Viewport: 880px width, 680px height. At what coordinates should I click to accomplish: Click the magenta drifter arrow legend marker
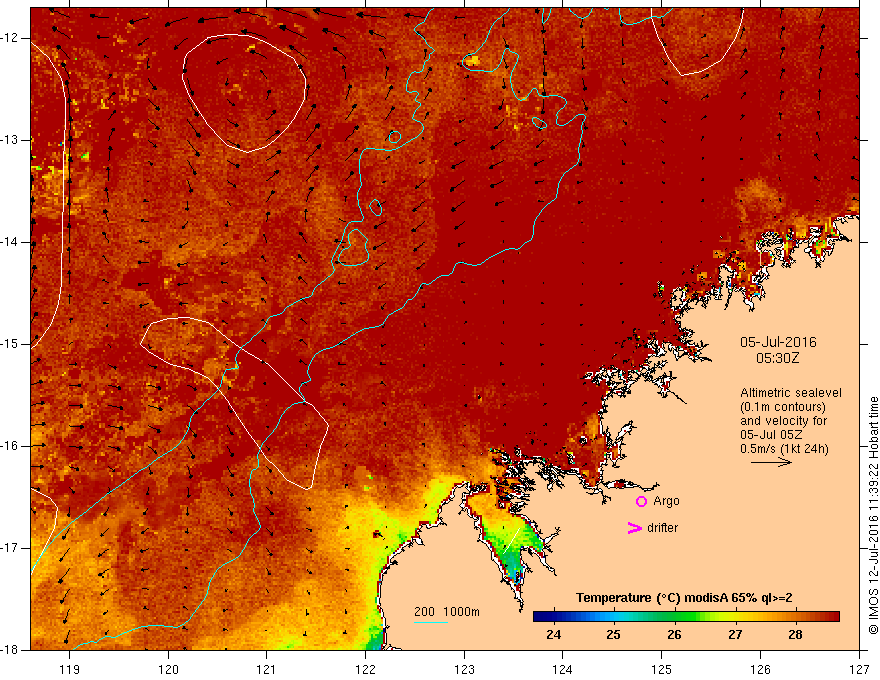[634, 528]
